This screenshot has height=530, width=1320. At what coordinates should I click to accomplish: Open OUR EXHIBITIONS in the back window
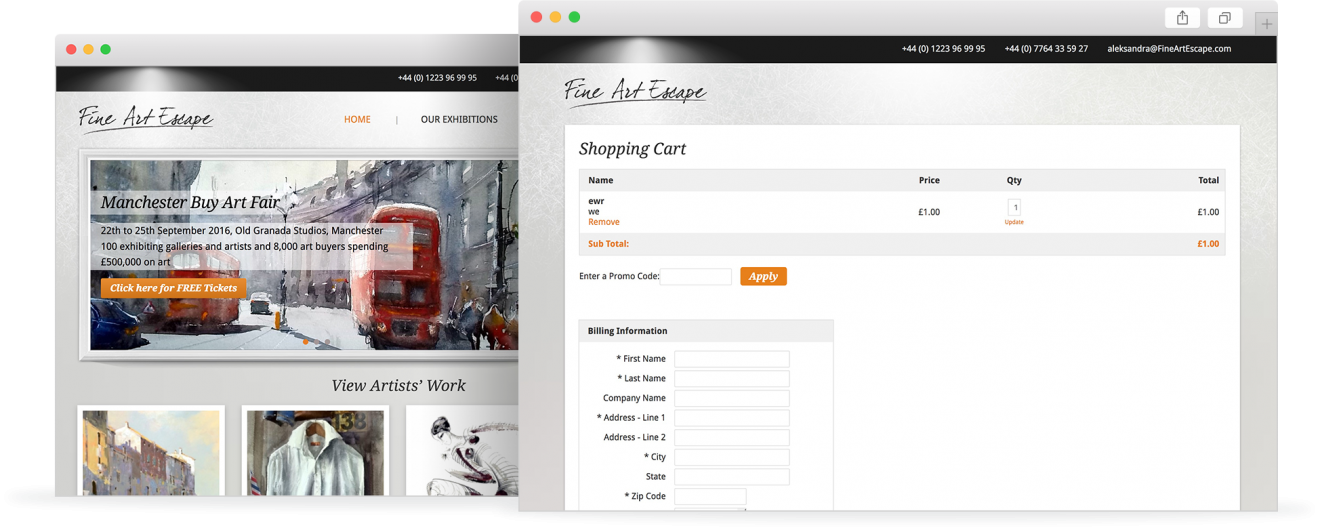coord(459,119)
